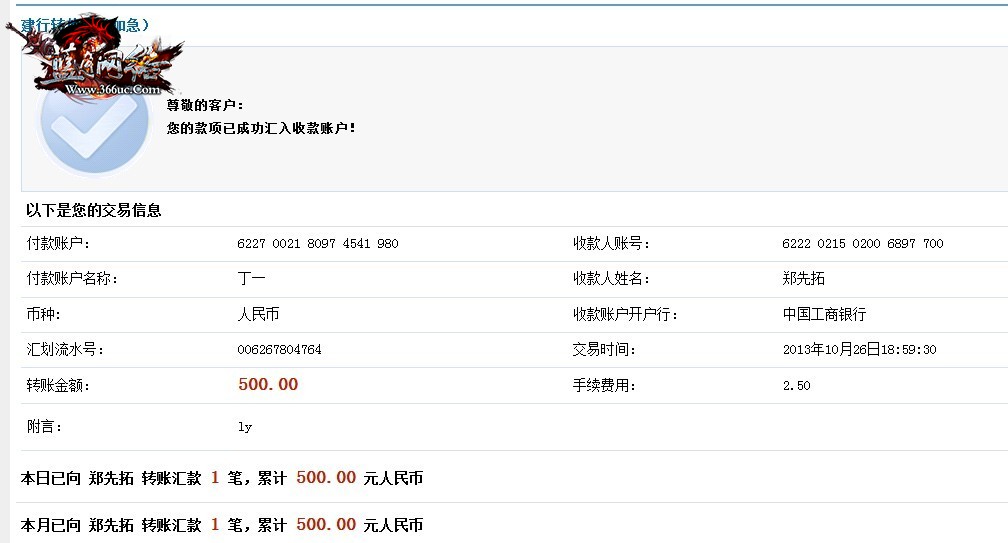Viewport: 1008px width, 543px height.
Task: Select payer account number 6227 0021 8097 4541 980
Action: point(318,244)
